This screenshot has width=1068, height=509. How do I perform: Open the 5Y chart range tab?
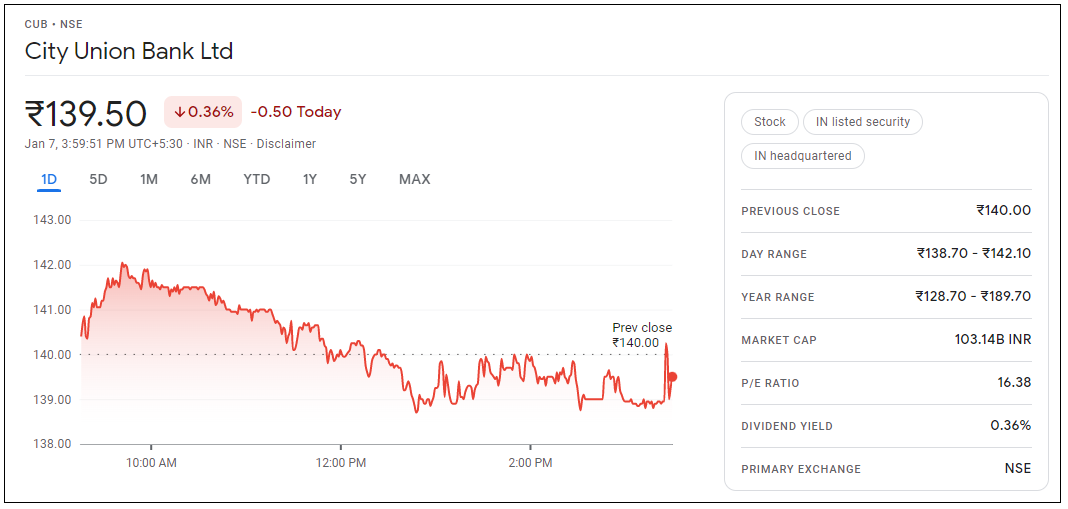point(358,179)
